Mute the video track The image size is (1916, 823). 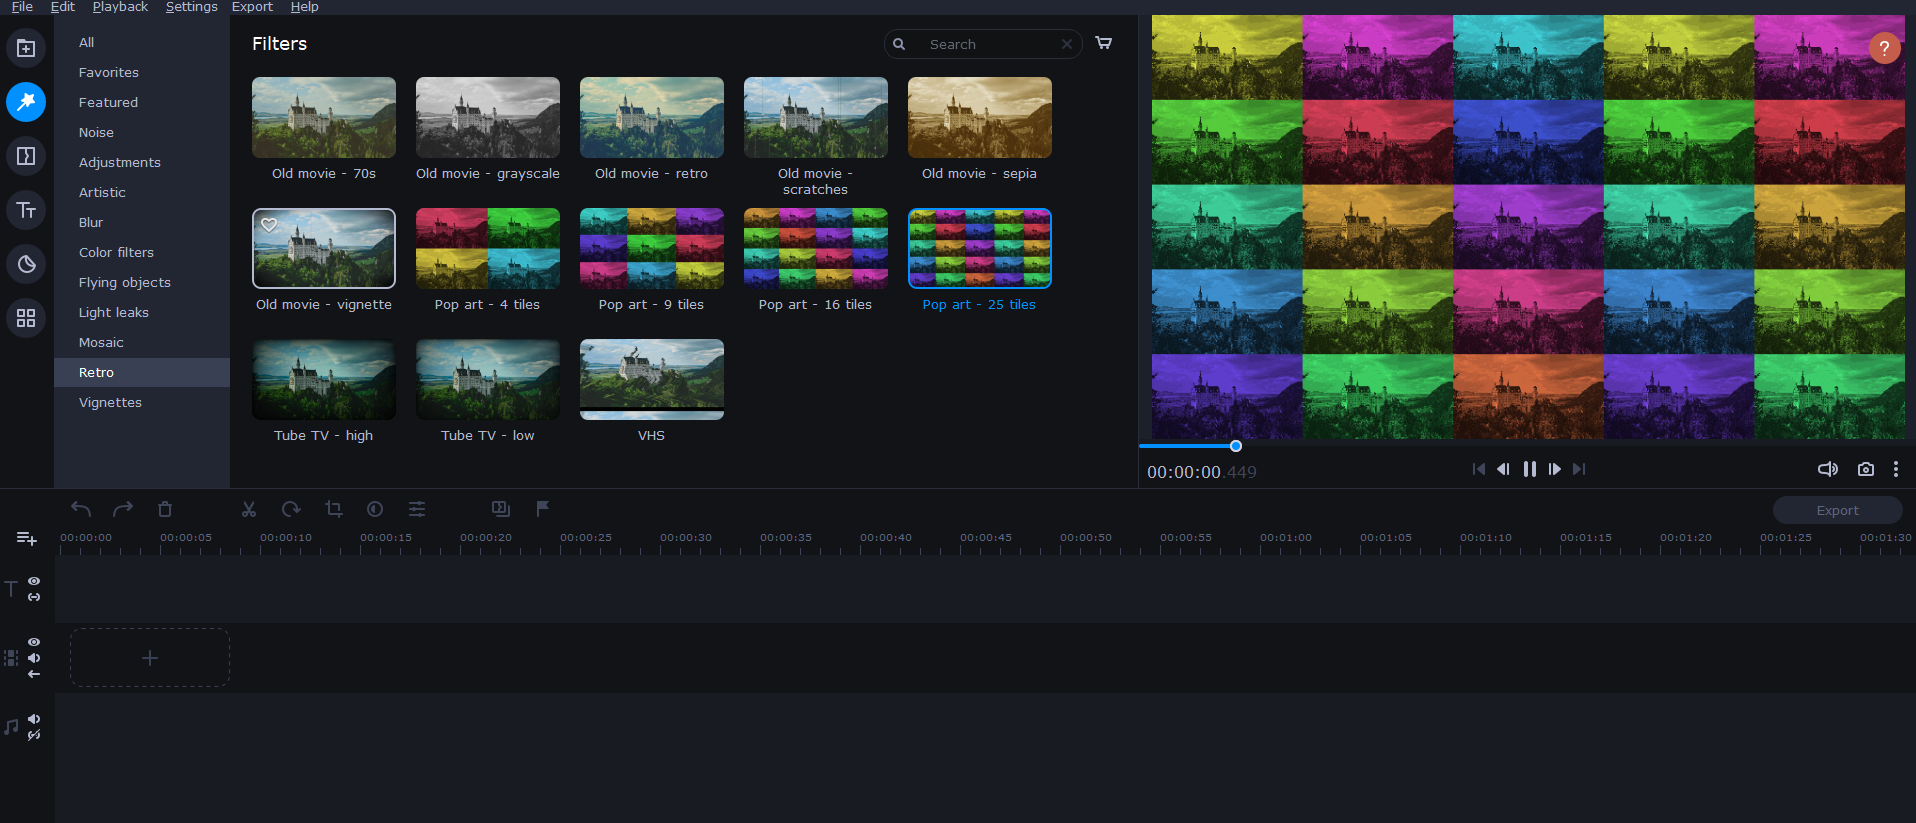click(x=34, y=658)
